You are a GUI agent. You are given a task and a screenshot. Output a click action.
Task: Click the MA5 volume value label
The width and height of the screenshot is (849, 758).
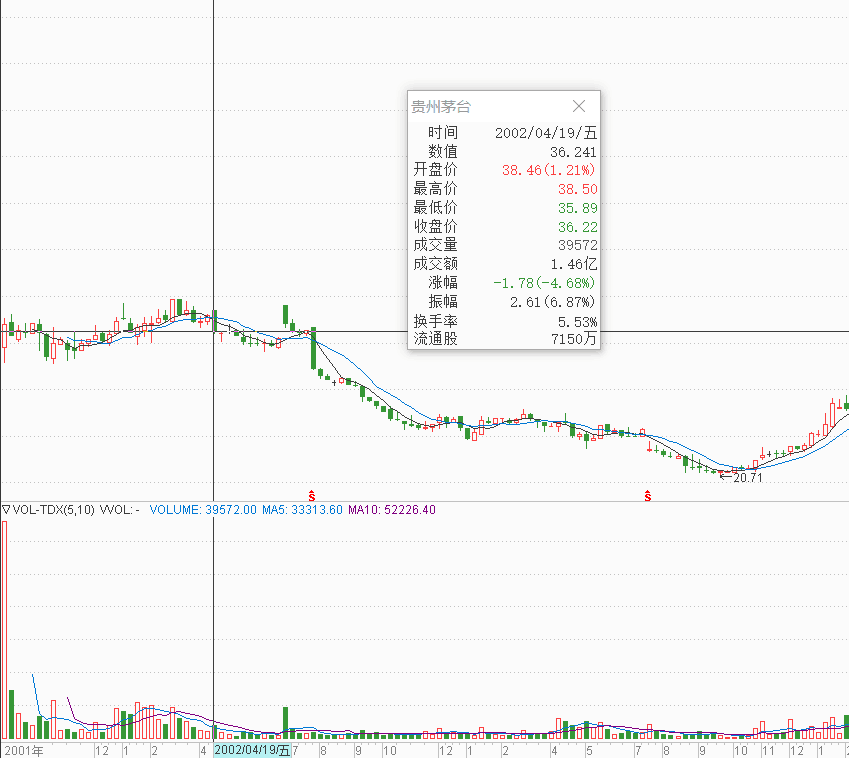[302, 510]
